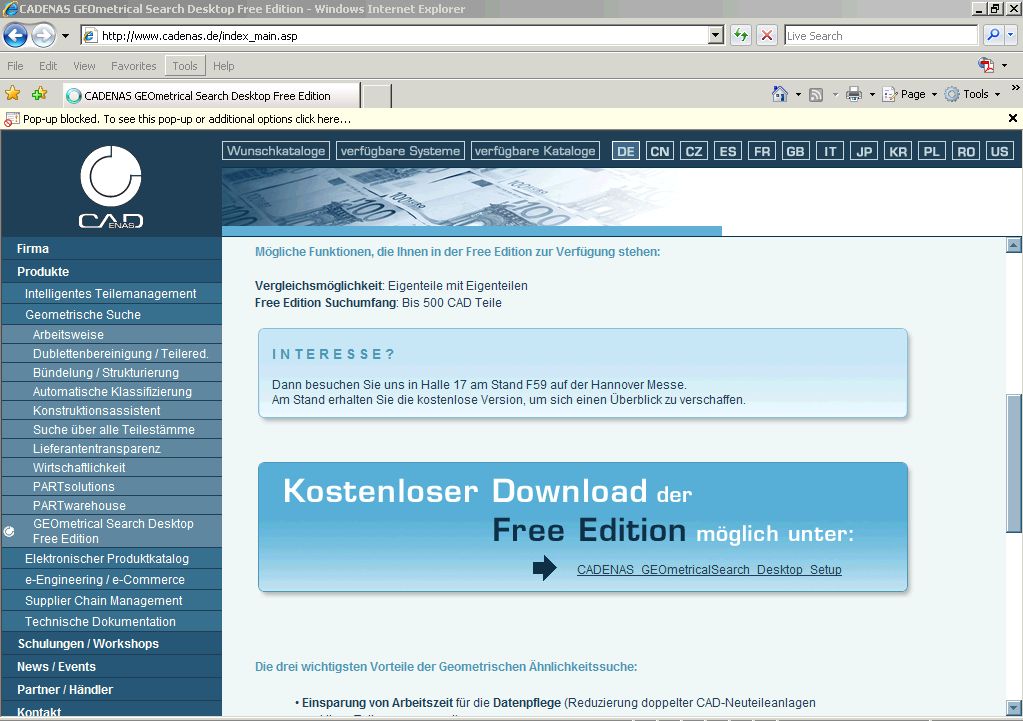This screenshot has height=721, width=1023.
Task: Open a new blank browser tab
Action: (376, 96)
